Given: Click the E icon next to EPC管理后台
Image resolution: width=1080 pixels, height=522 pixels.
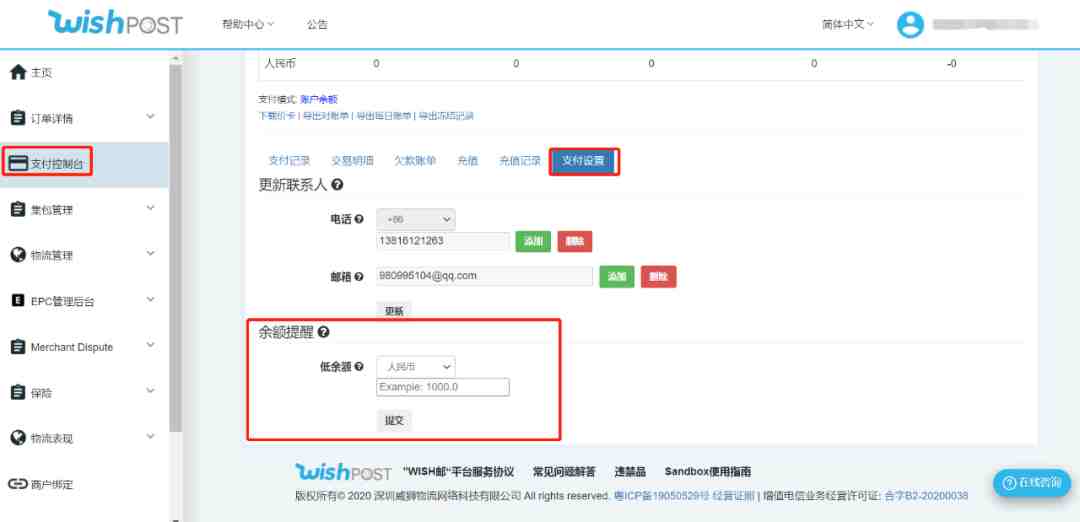Looking at the screenshot, I should 19,301.
